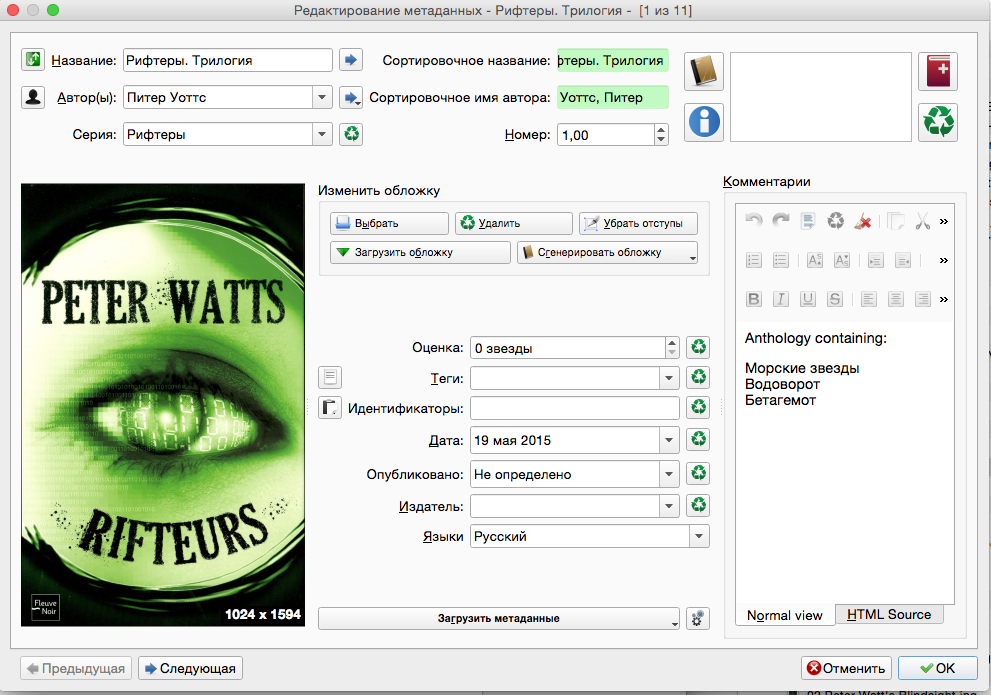The width and height of the screenshot is (991, 695).
Task: Toggle ordered list in comments
Action: pyautogui.click(x=753, y=260)
